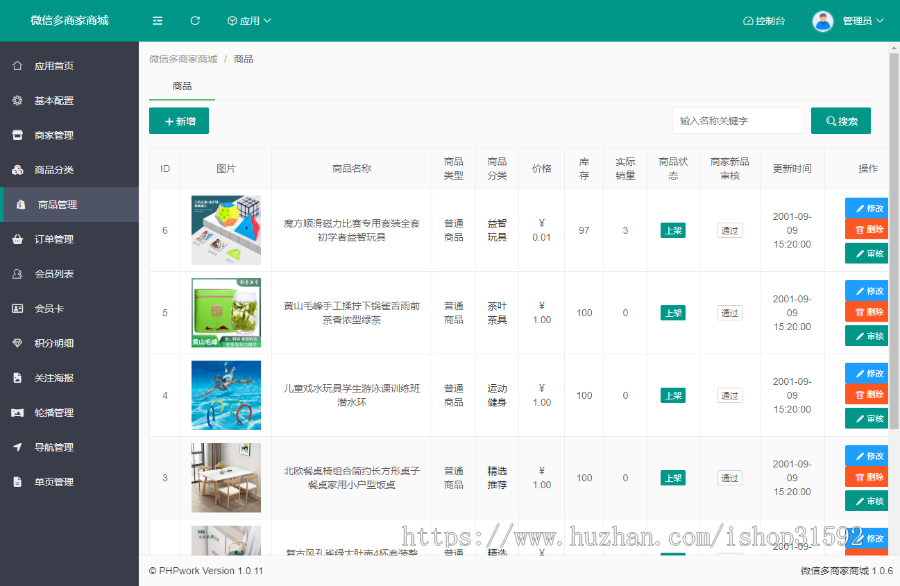Toggle 通过 review status for 黄山毛峰 tea

click(x=730, y=313)
